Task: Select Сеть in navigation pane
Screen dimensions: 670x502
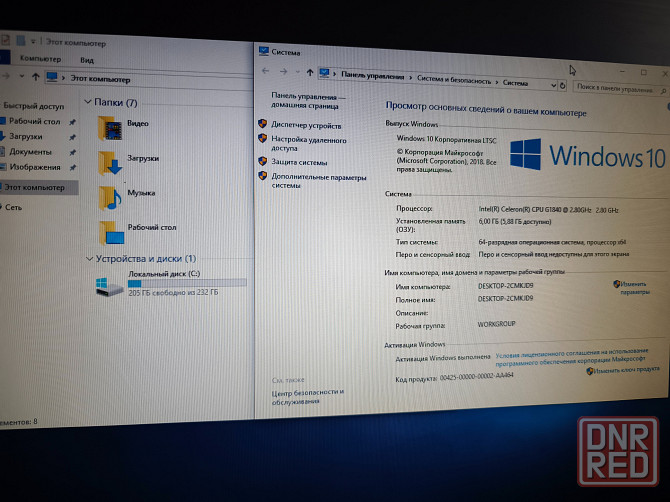Action: point(13,207)
